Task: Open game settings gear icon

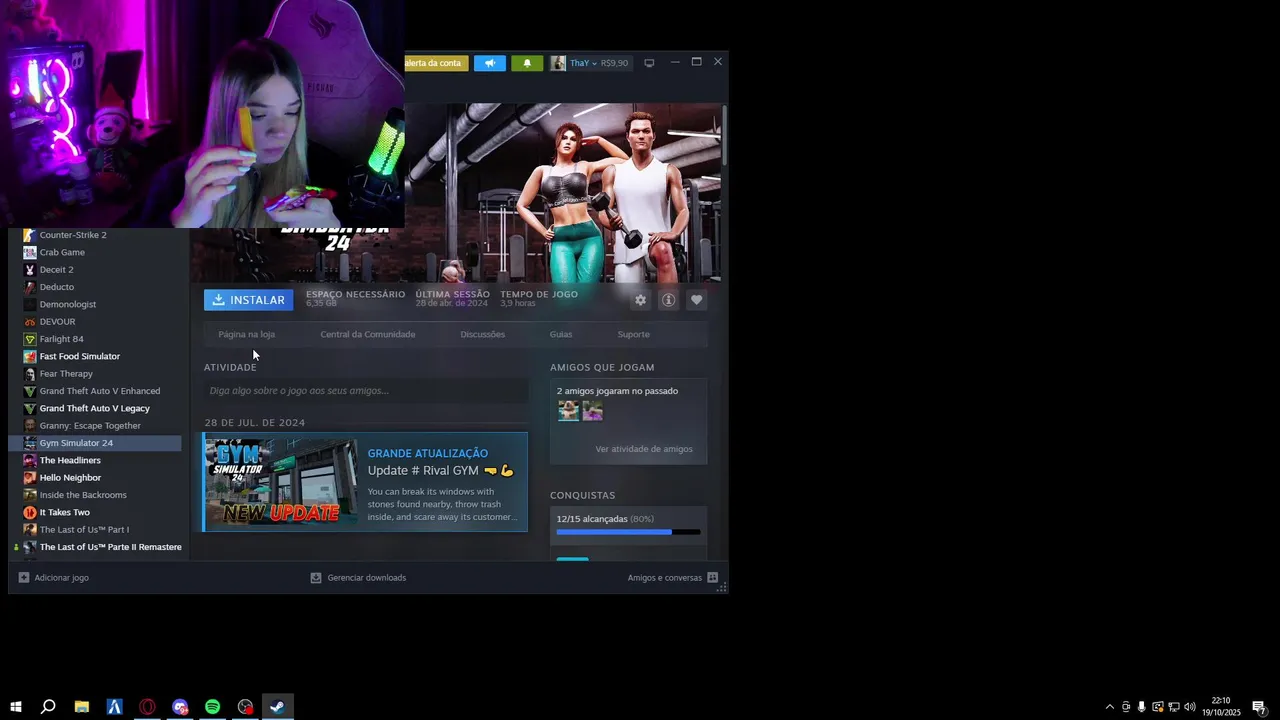Action: (x=640, y=300)
